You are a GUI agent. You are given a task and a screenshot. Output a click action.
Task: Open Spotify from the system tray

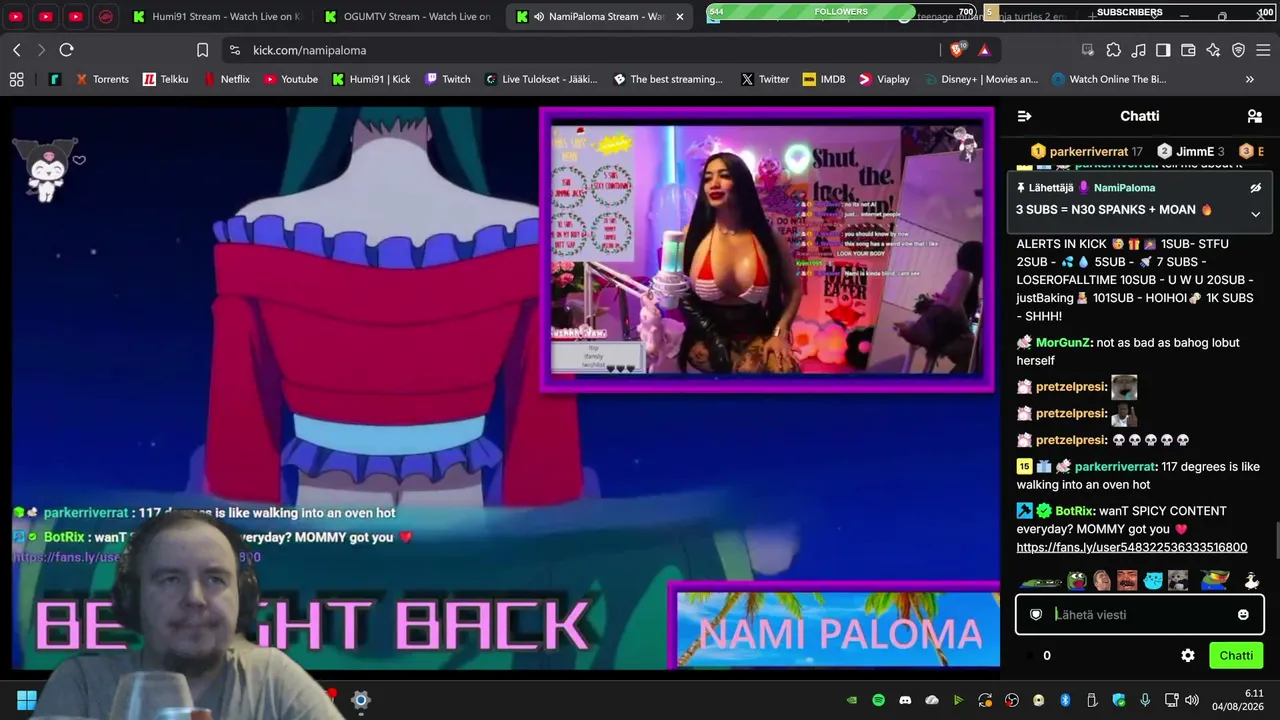[879, 700]
